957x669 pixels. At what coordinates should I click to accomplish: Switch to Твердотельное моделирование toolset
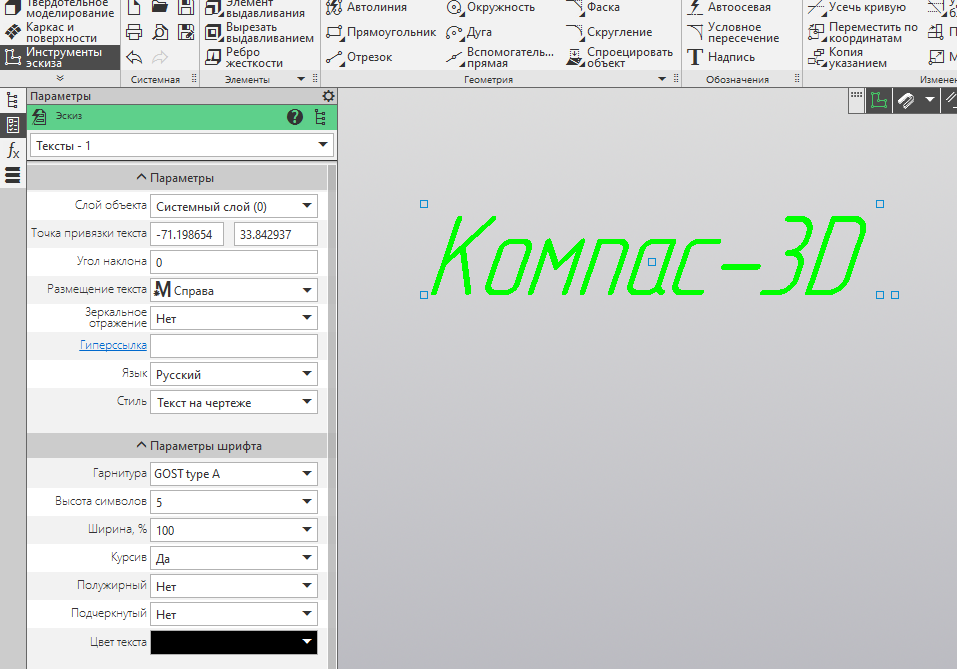60,9
